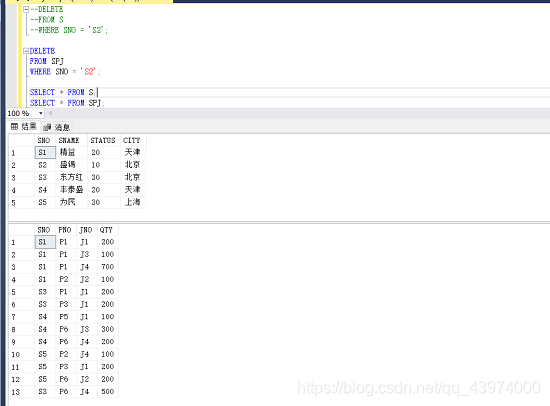Collapse the DELETE FROM SPJ statement block
This screenshot has width=550, height=406.
pyautogui.click(x=26, y=51)
